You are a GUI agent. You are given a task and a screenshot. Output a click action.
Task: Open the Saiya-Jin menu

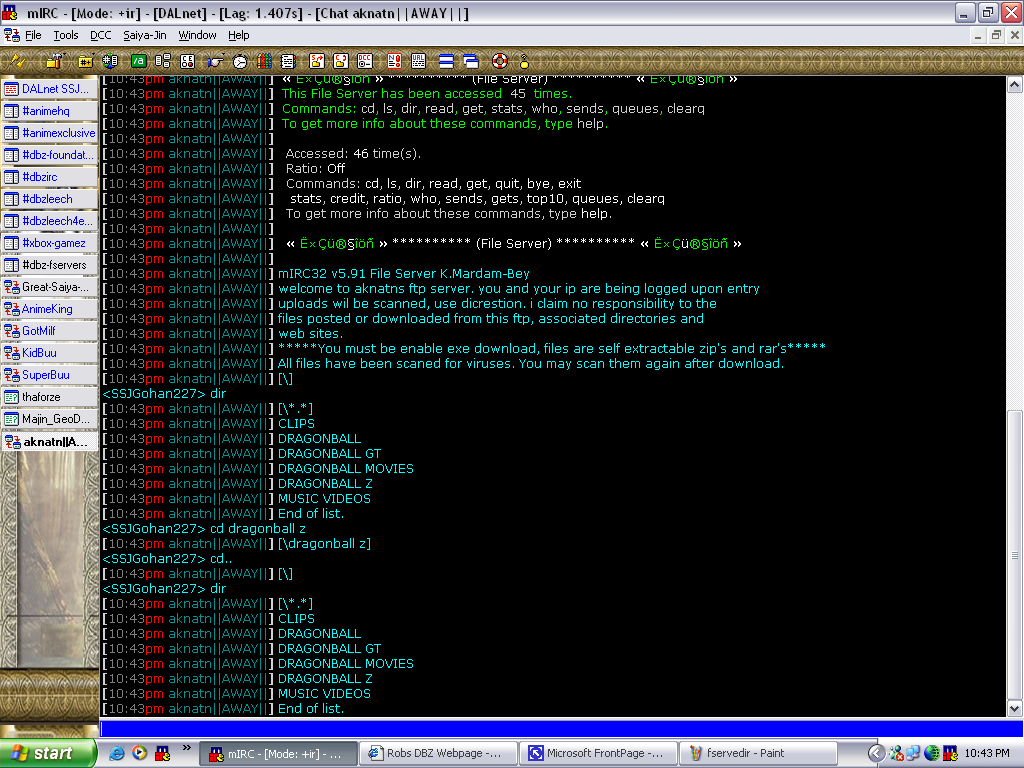click(145, 35)
